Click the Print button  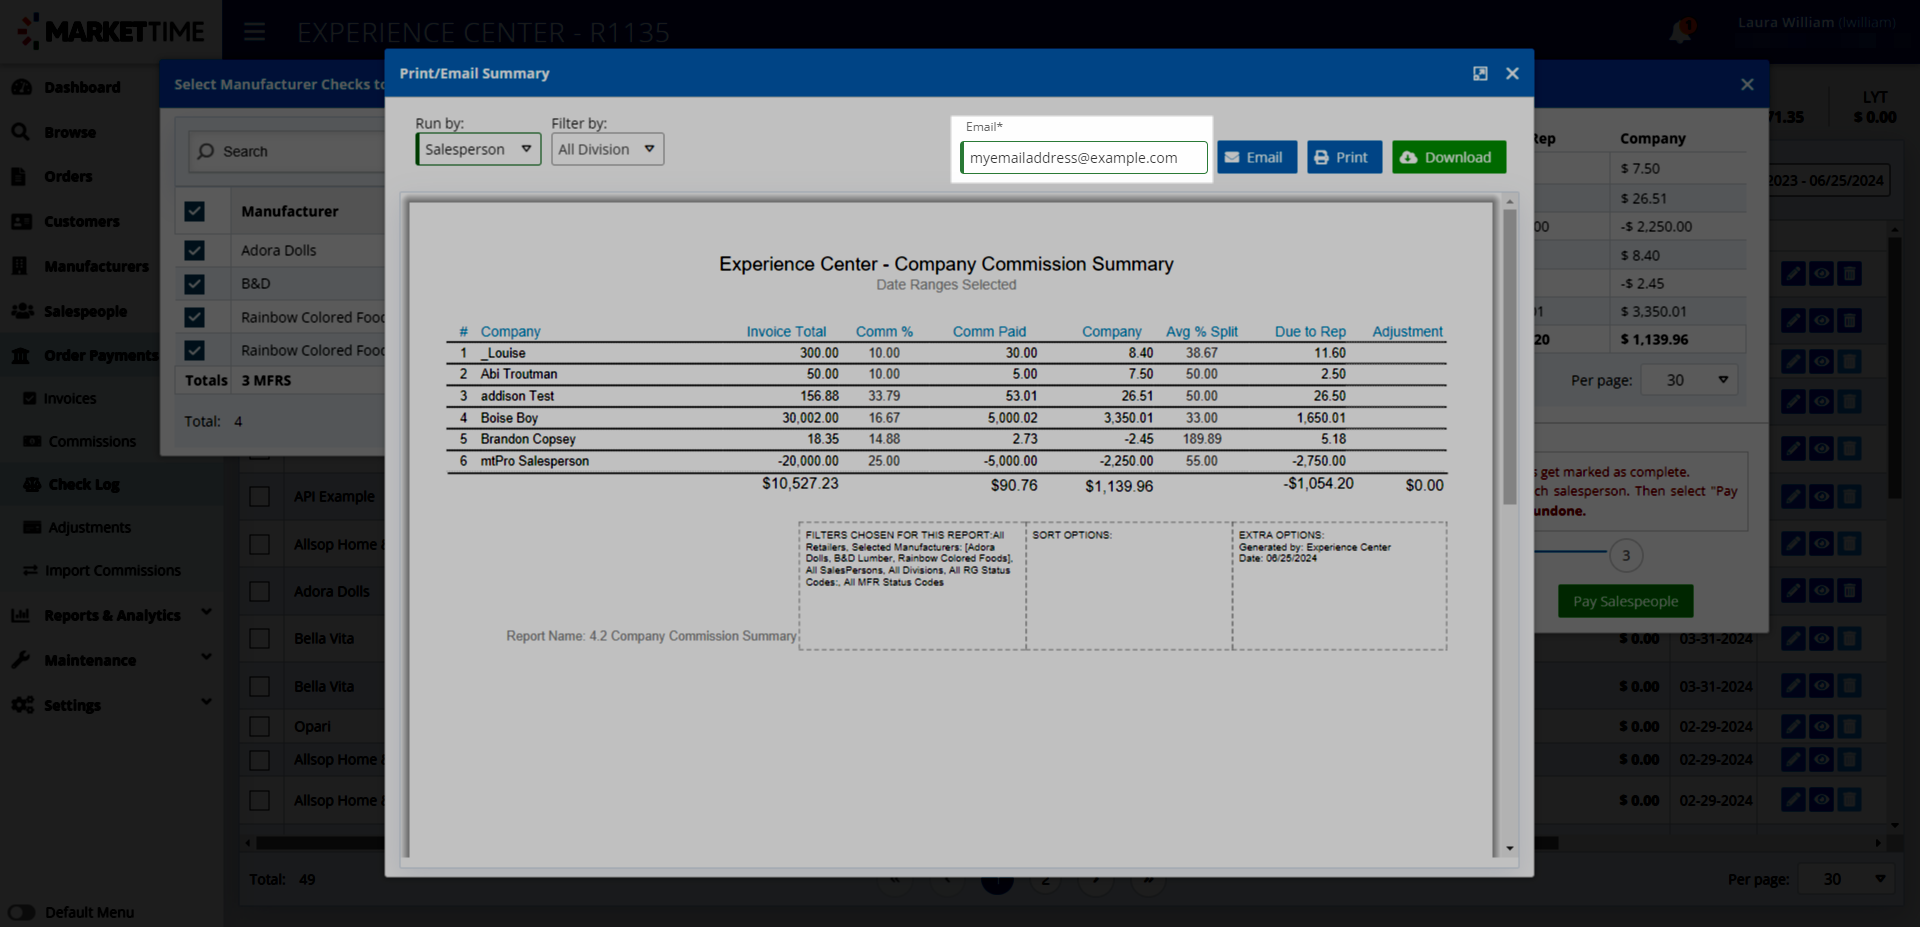[1345, 157]
